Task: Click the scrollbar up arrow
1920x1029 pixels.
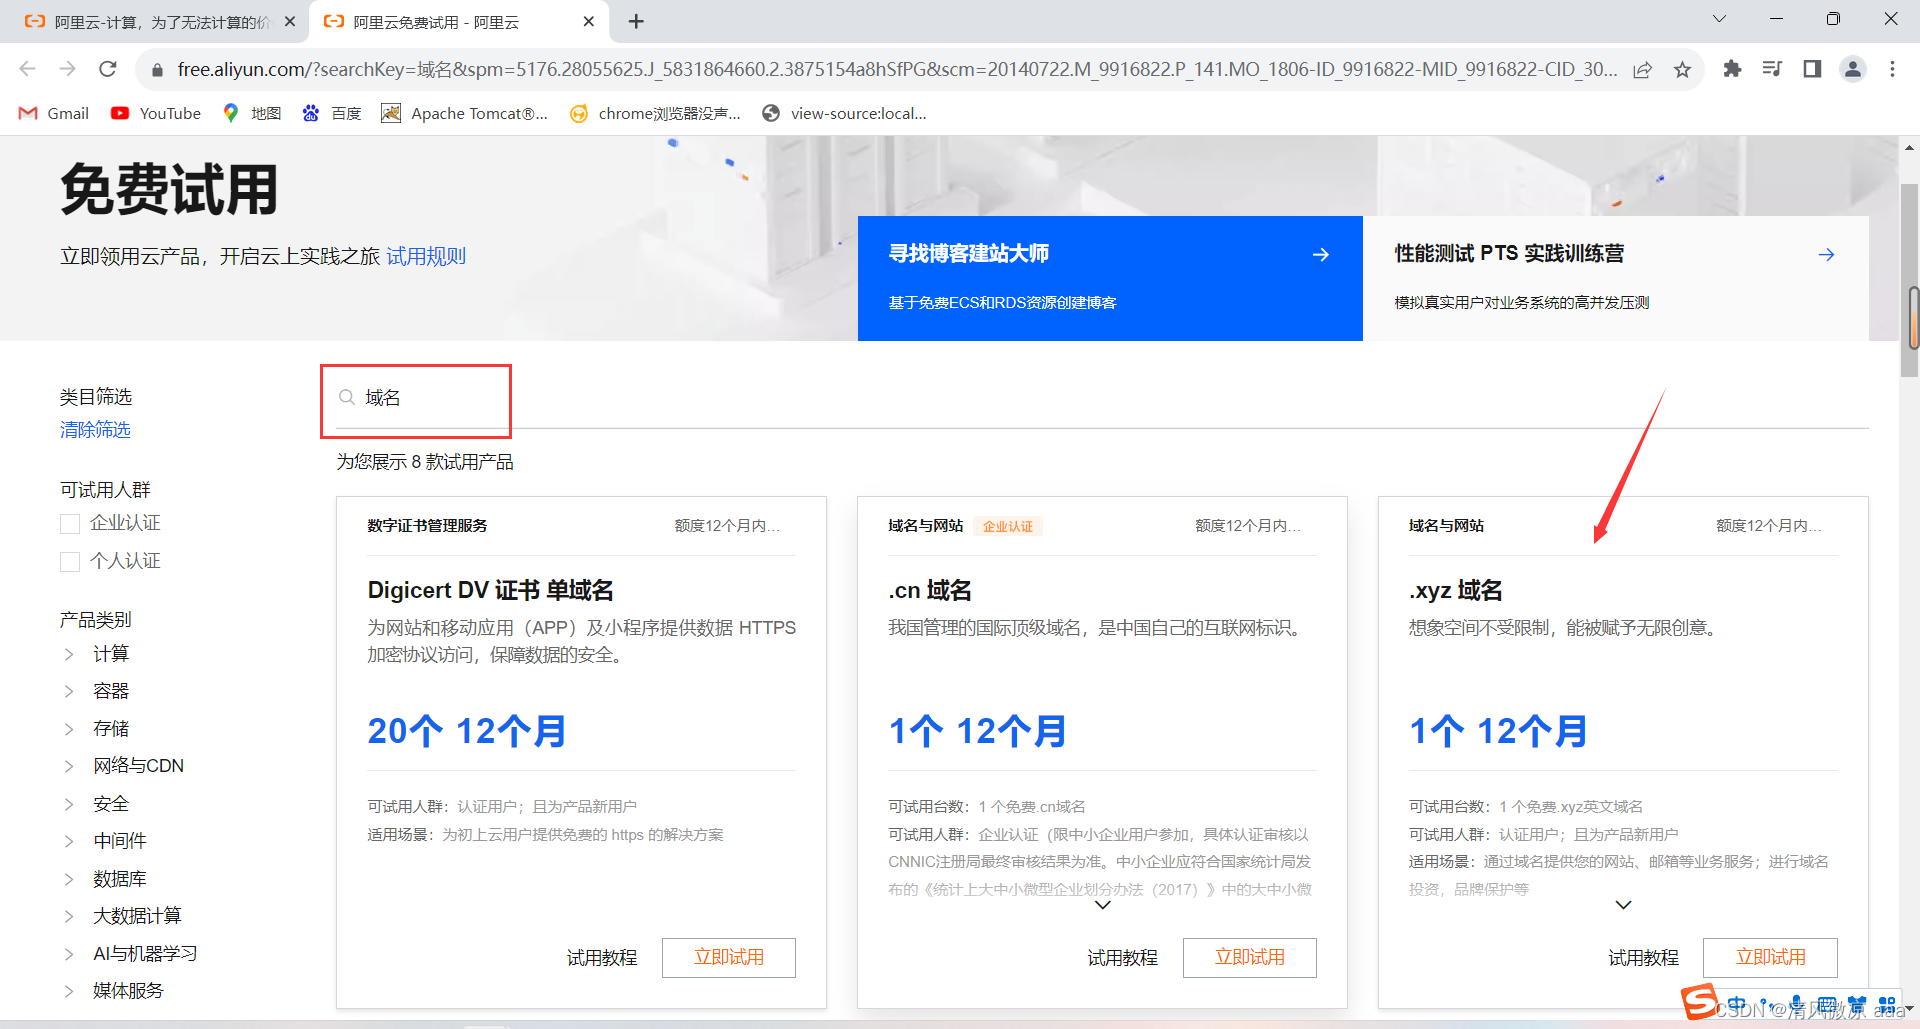Action: (x=1910, y=147)
